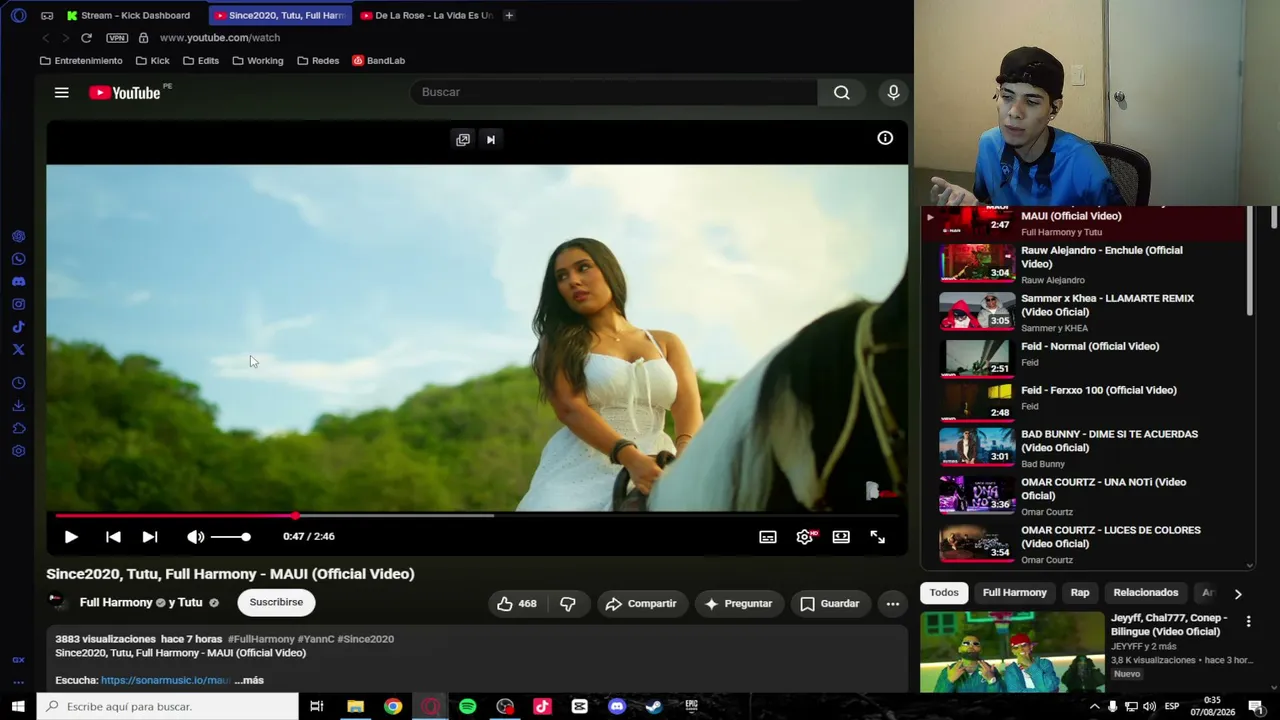Open player settings gear
This screenshot has height=720, width=1280.
[x=805, y=537]
